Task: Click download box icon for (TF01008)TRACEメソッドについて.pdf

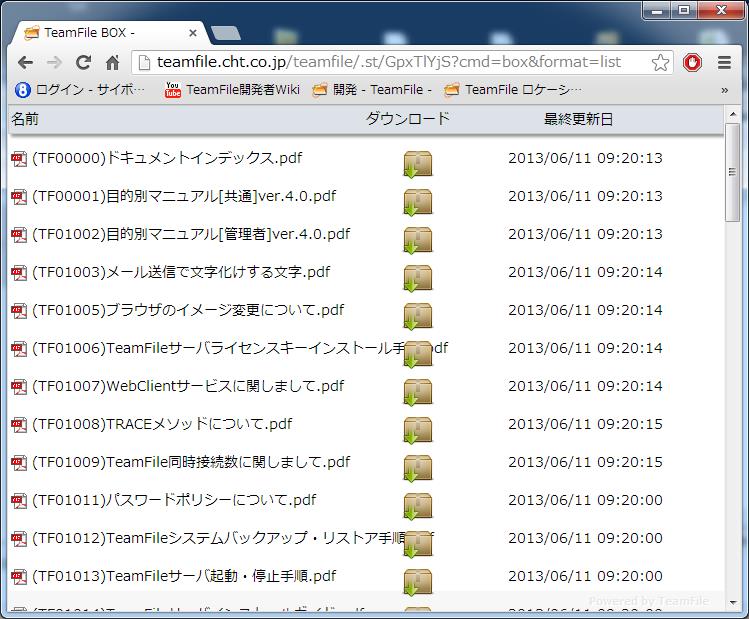Action: click(417, 431)
